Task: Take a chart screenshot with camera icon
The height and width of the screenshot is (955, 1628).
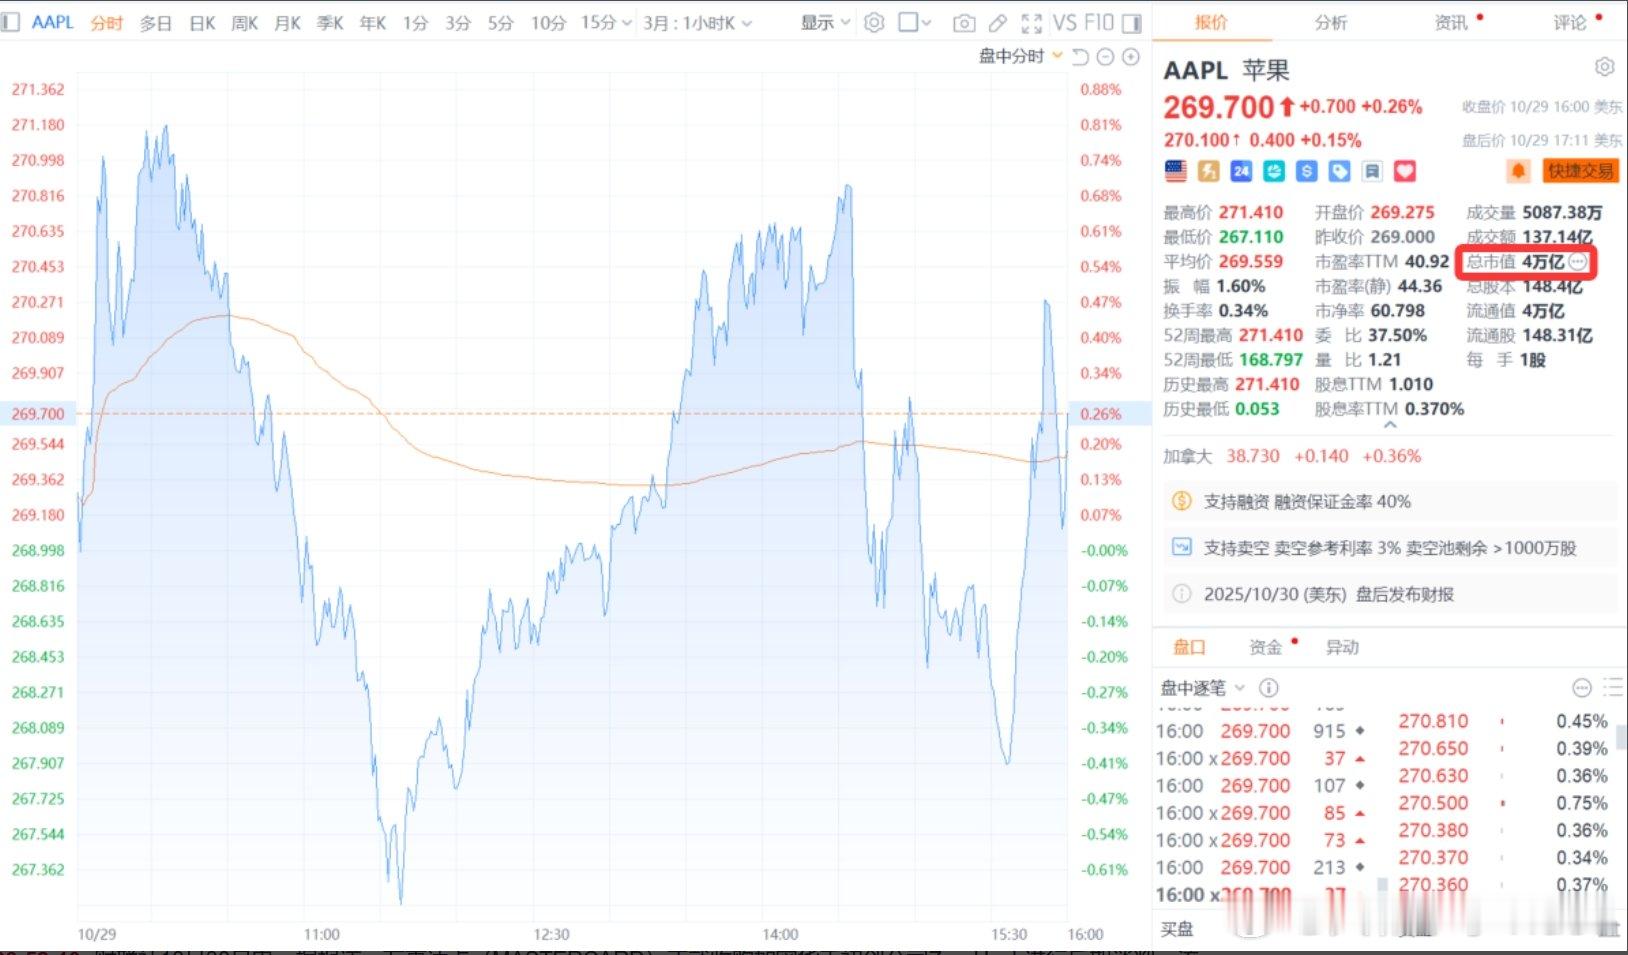Action: point(964,23)
